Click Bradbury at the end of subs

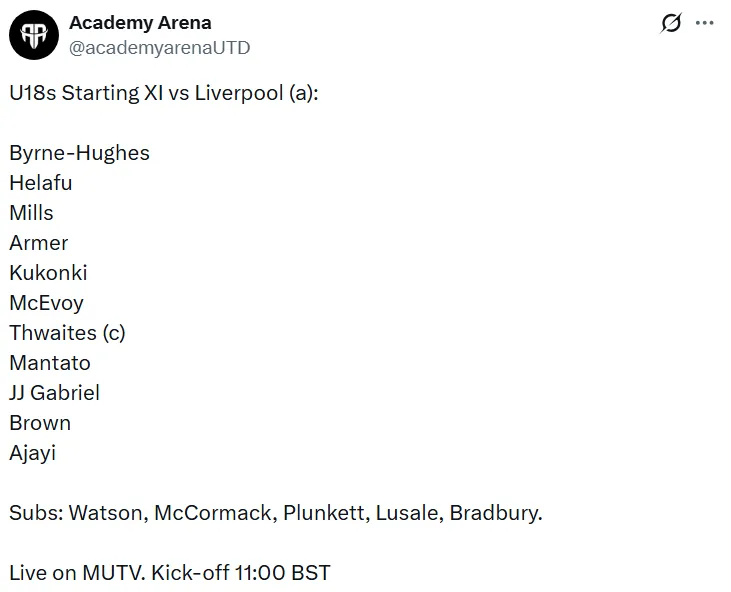click(495, 513)
